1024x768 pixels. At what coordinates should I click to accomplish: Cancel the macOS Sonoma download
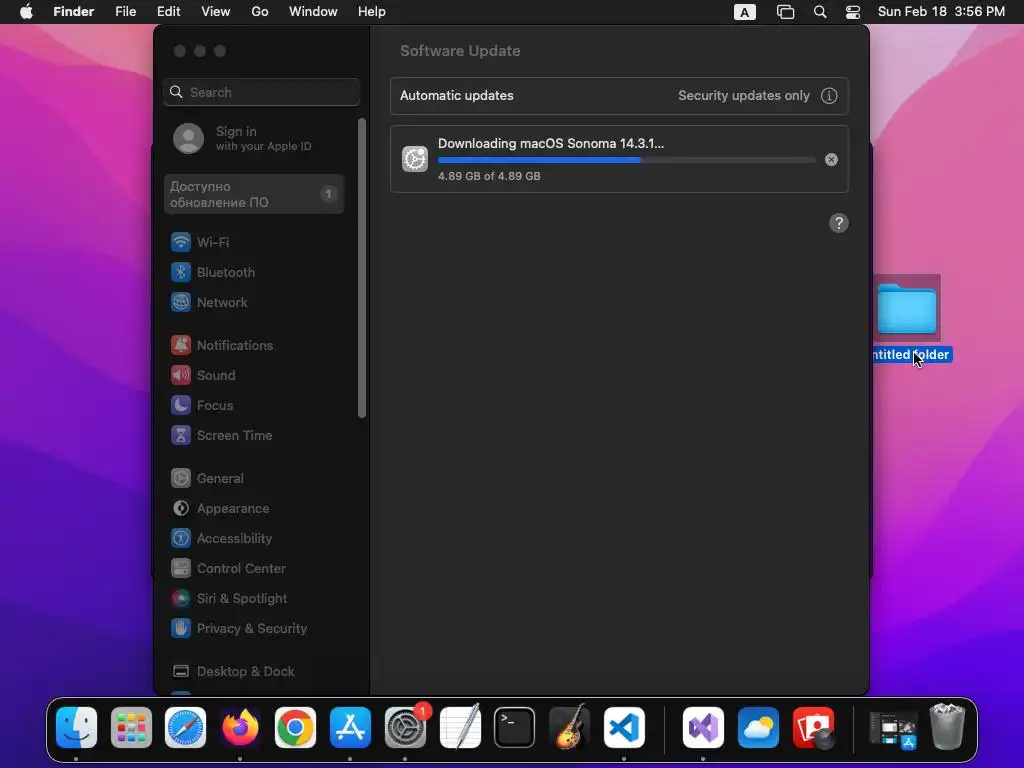[831, 160]
